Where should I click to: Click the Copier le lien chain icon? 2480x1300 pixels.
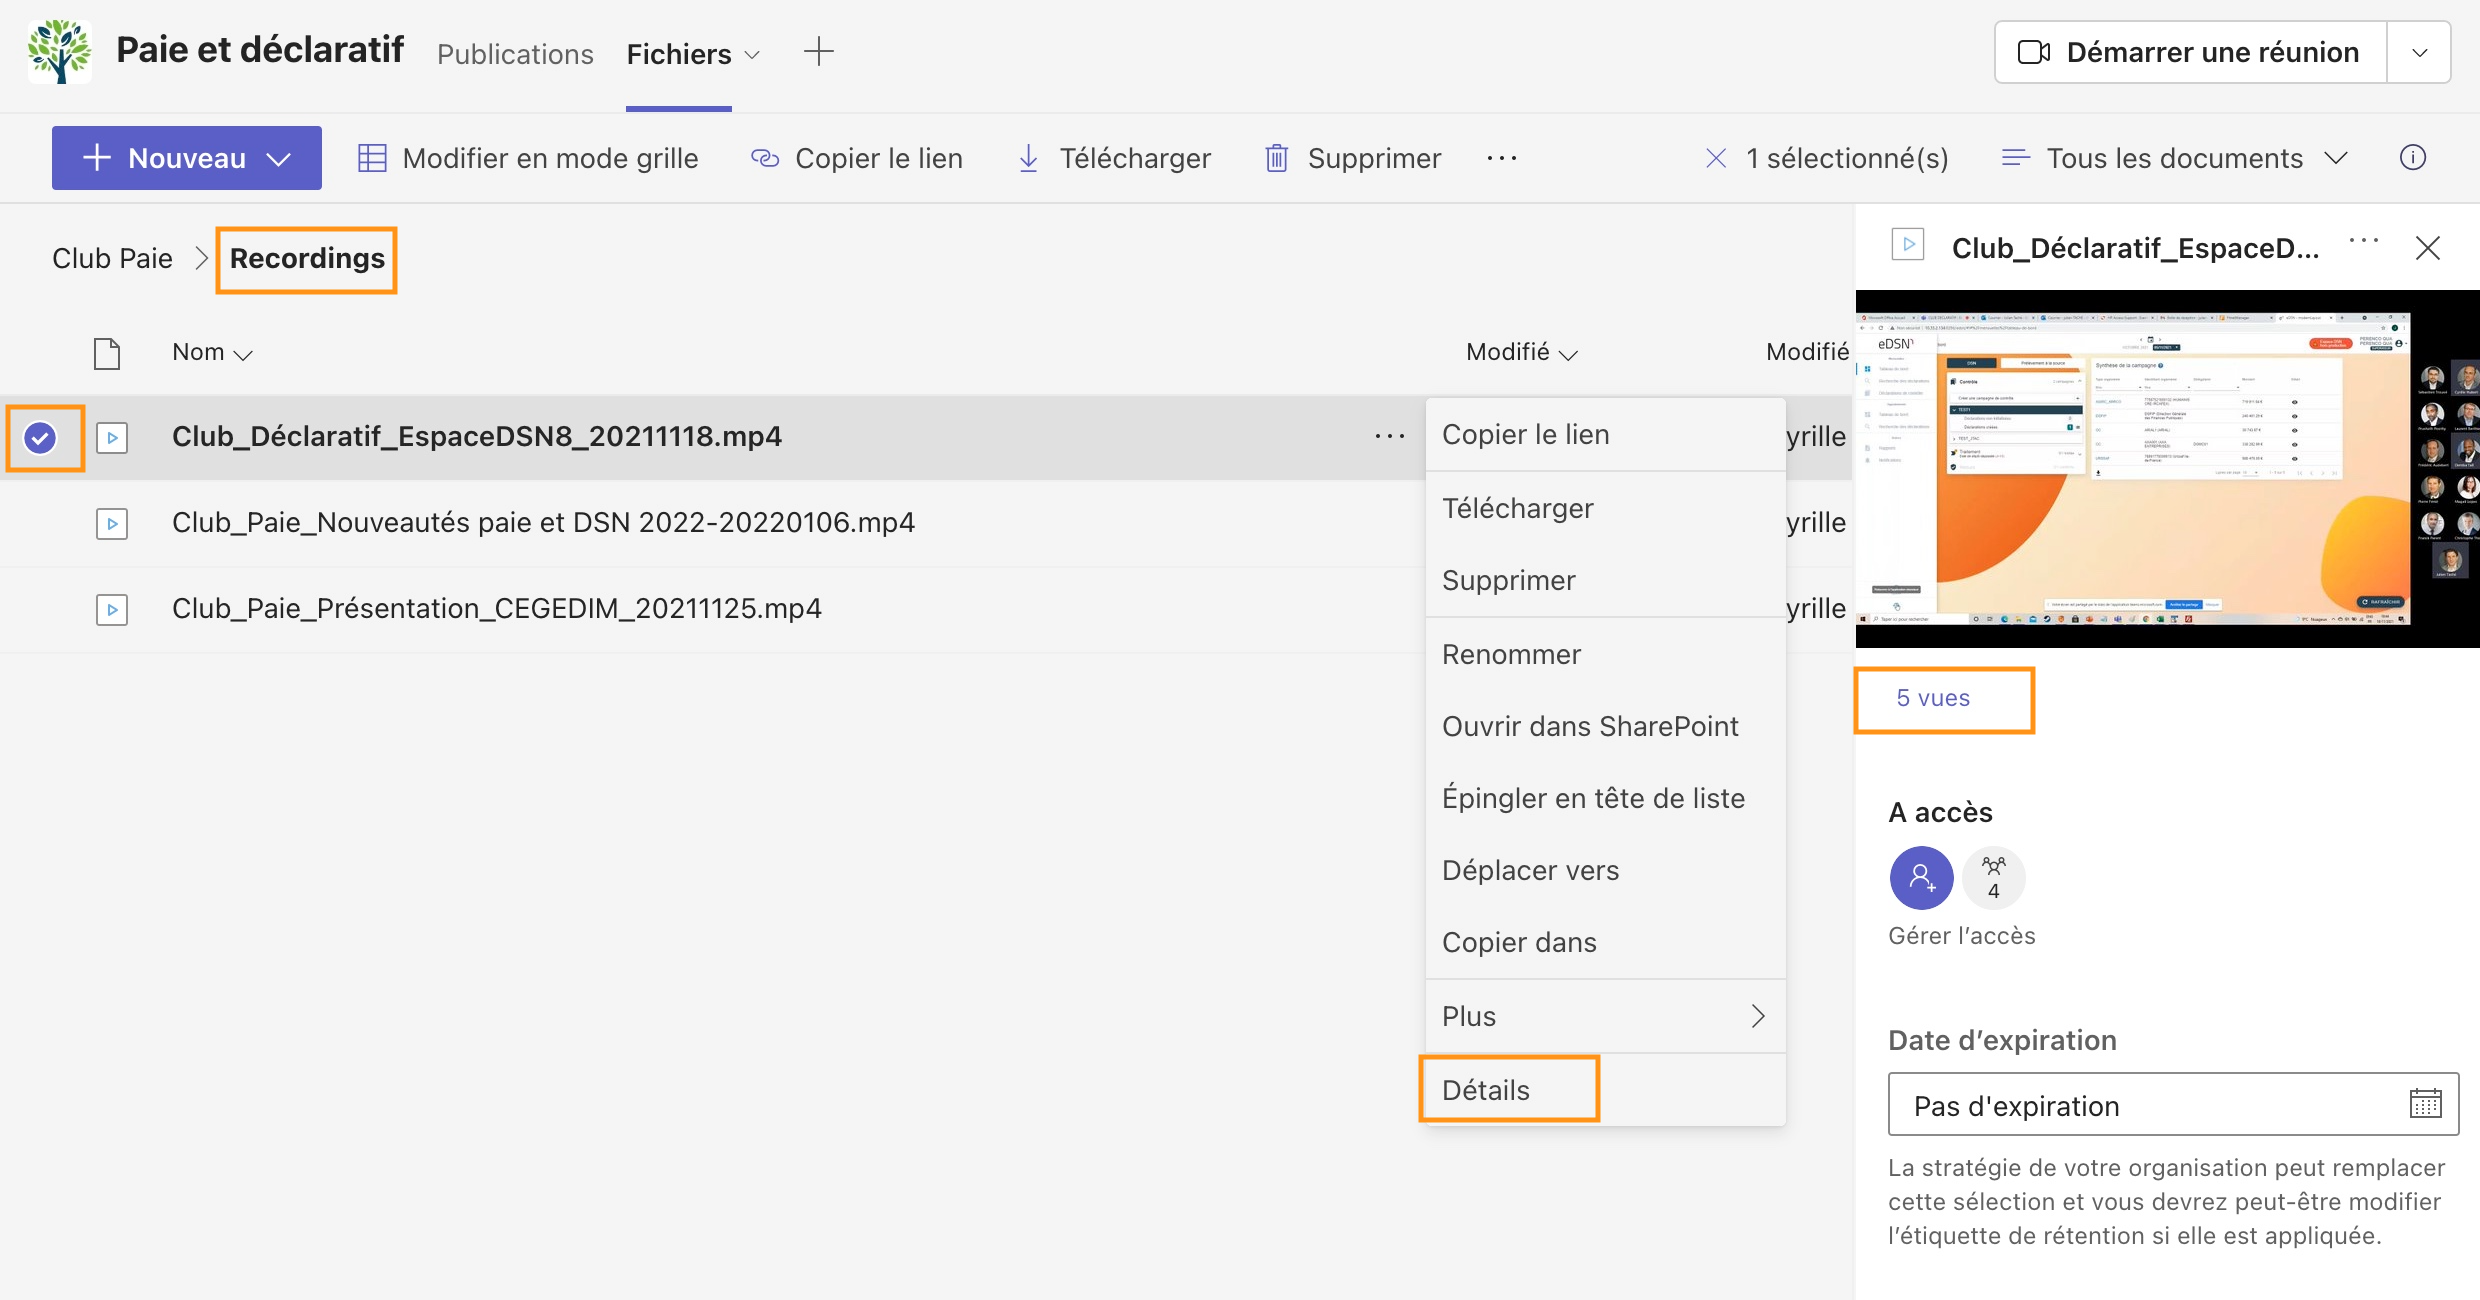click(x=765, y=158)
